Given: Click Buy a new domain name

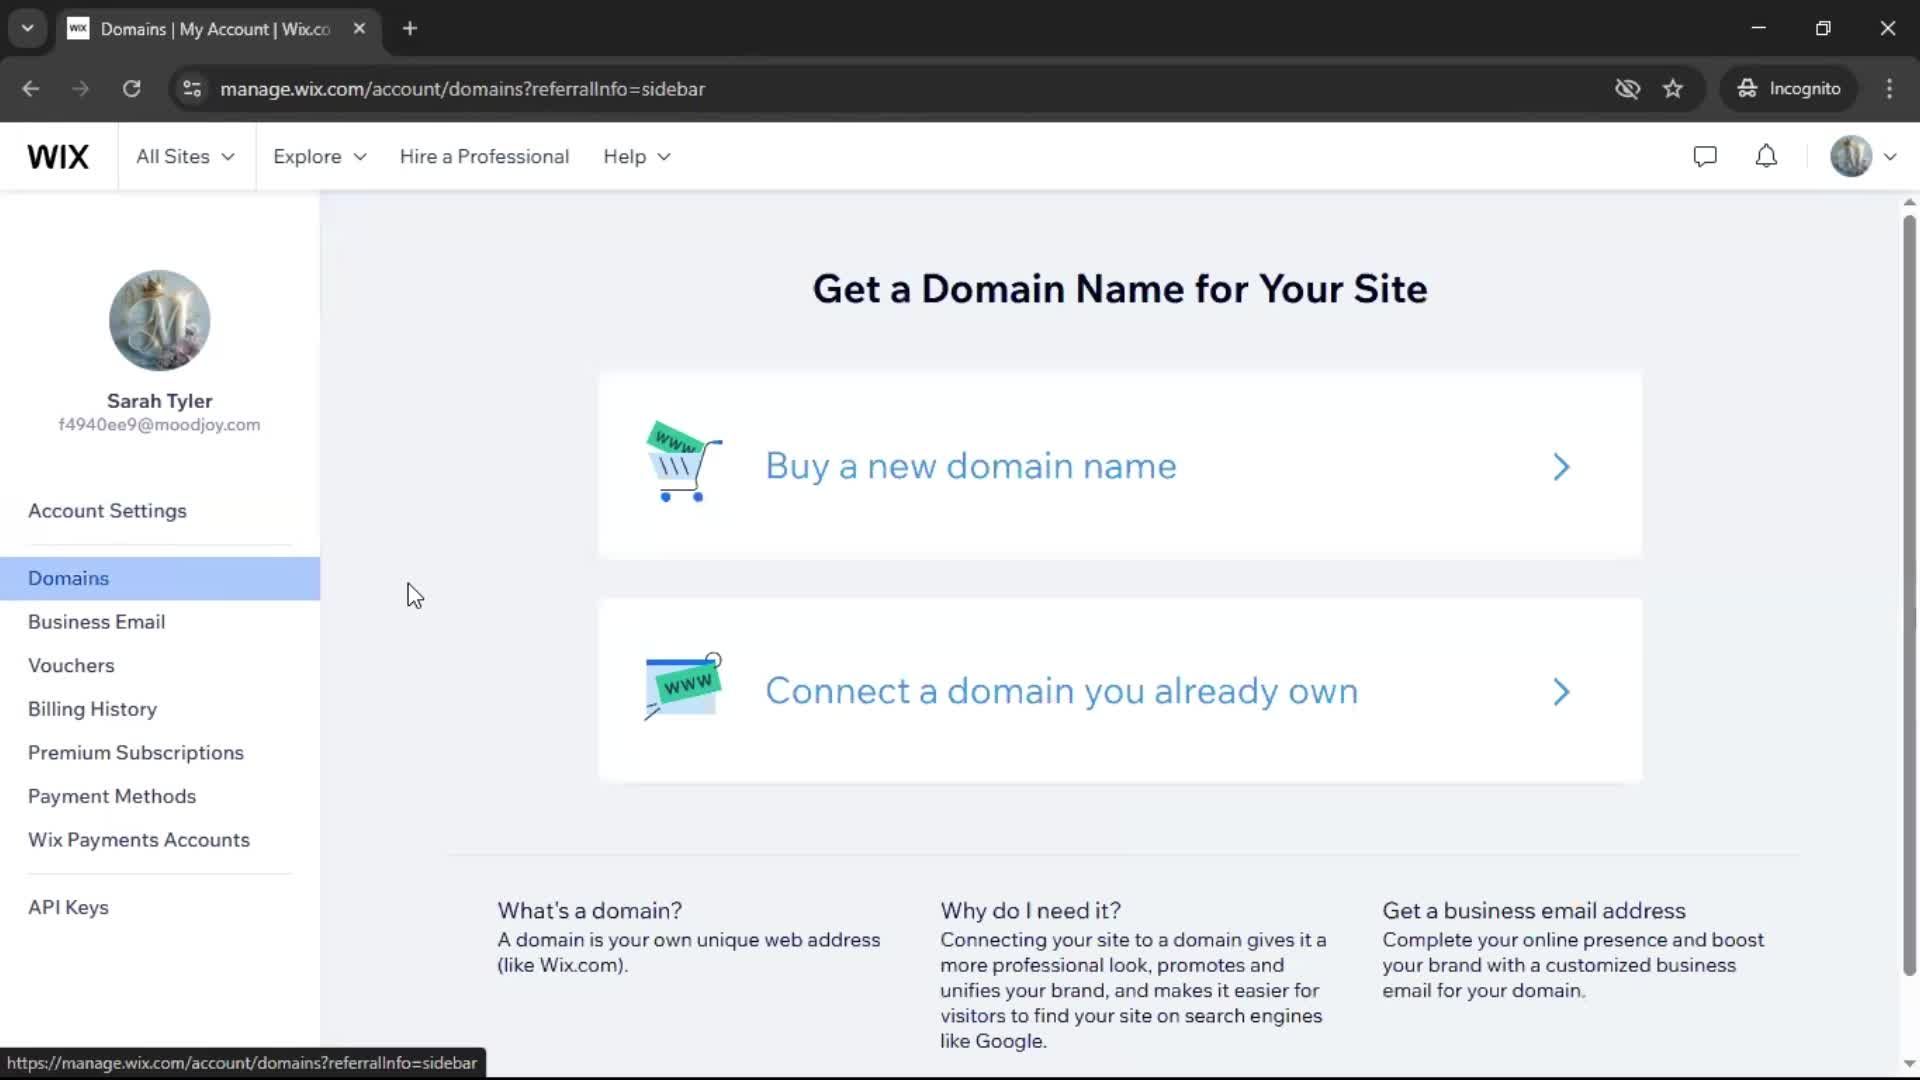Looking at the screenshot, I should (1120, 465).
